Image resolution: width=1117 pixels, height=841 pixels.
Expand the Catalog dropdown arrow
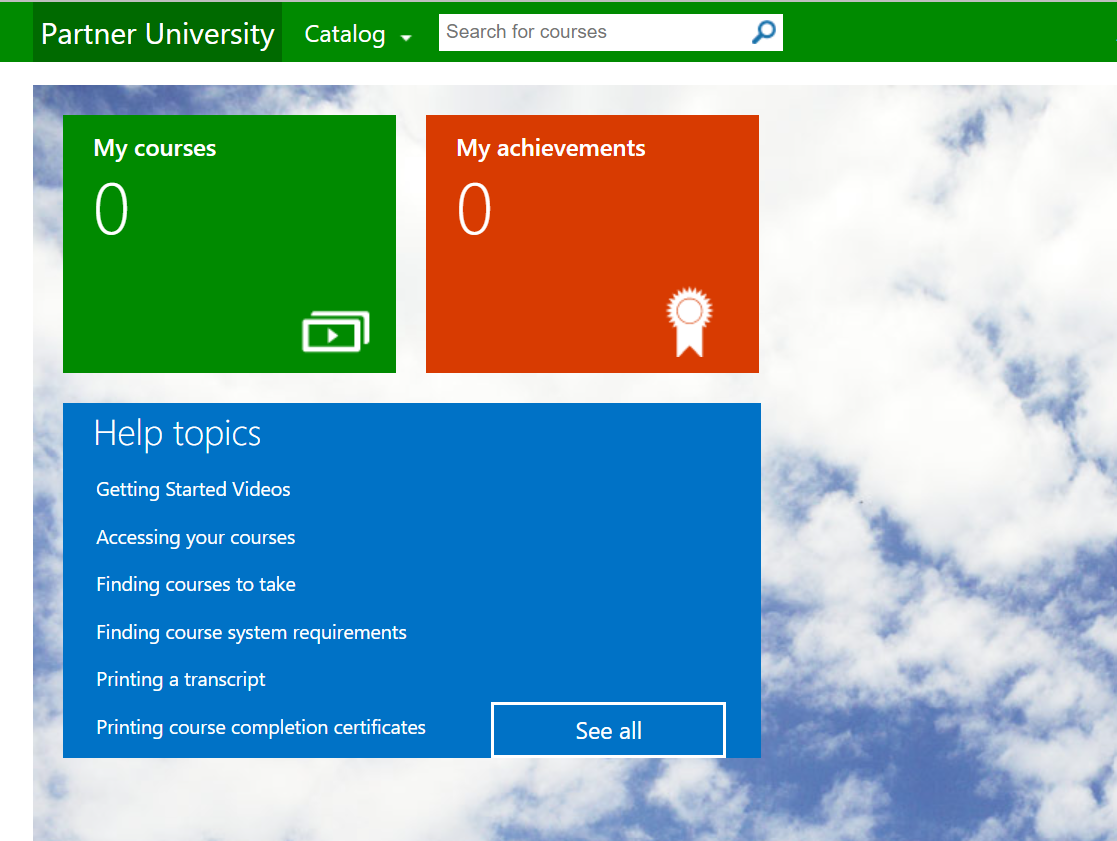tap(406, 36)
